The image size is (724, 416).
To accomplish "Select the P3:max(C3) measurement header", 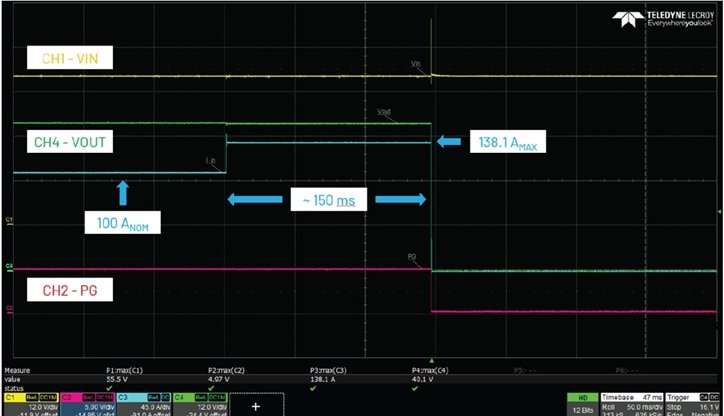I will click(328, 370).
